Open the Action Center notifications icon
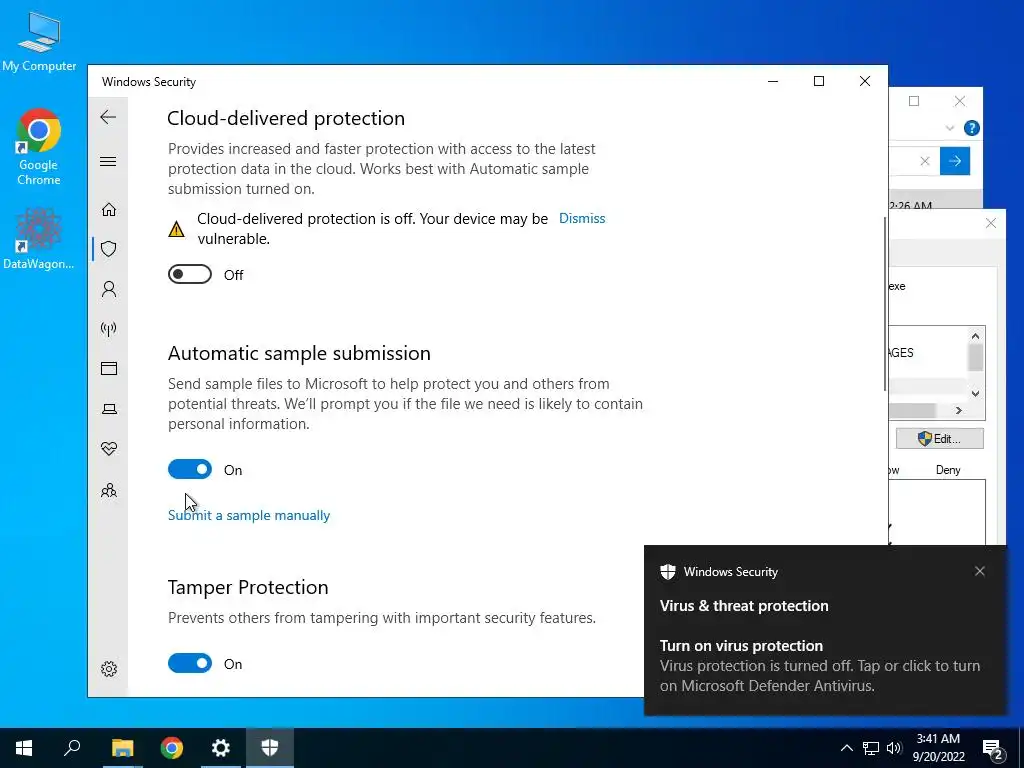The height and width of the screenshot is (768, 1024). pyautogui.click(x=993, y=749)
